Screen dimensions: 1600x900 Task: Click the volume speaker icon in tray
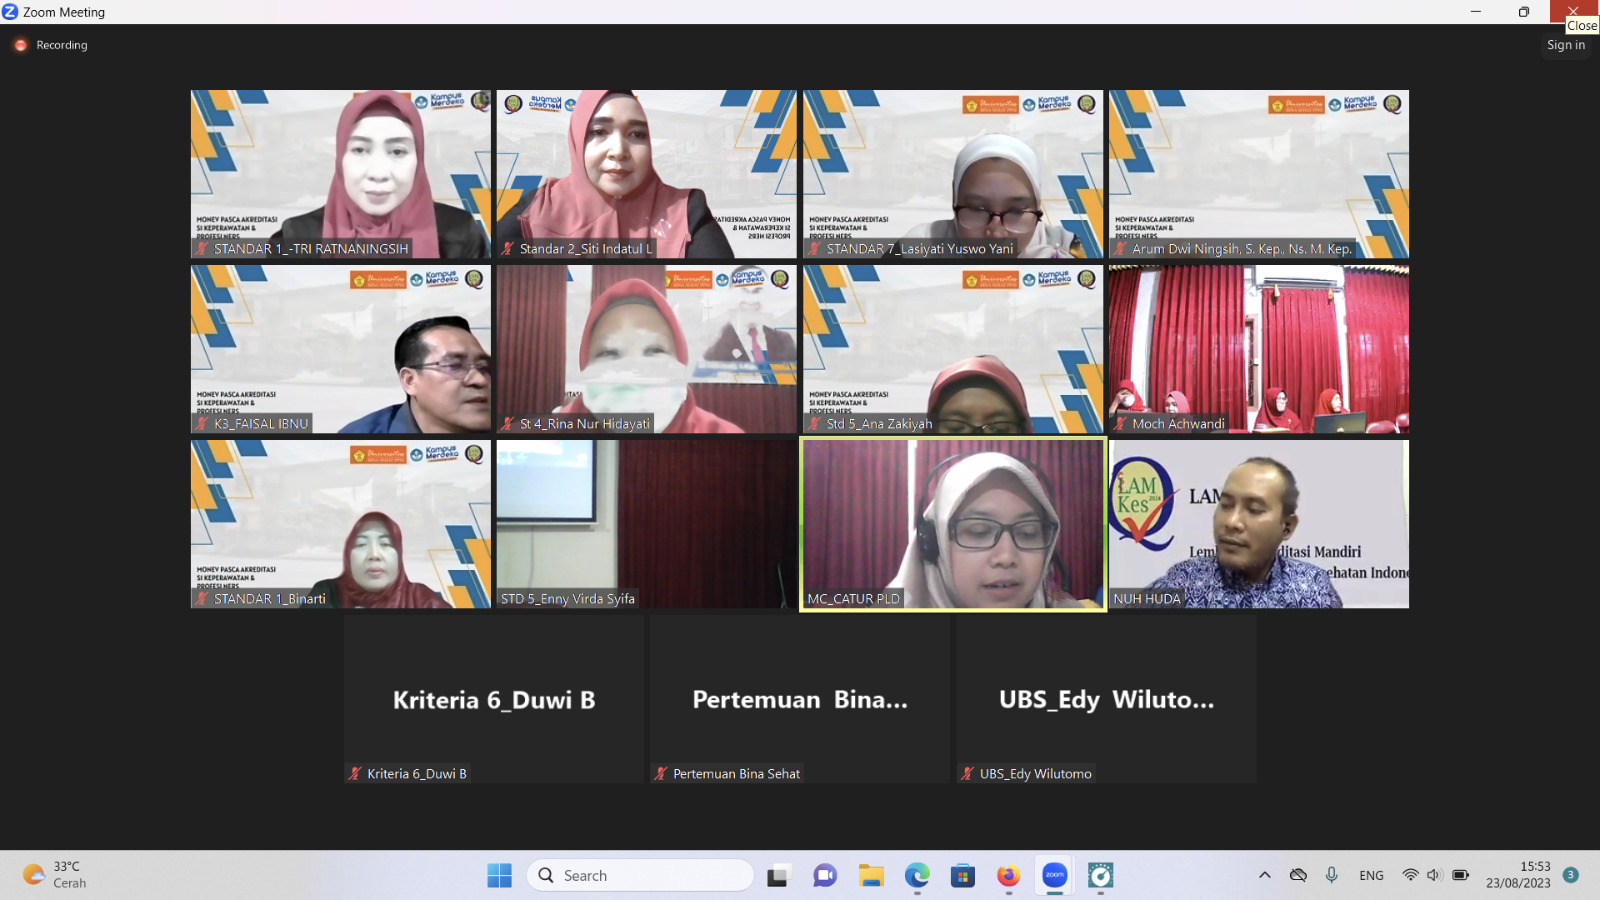pos(1434,875)
